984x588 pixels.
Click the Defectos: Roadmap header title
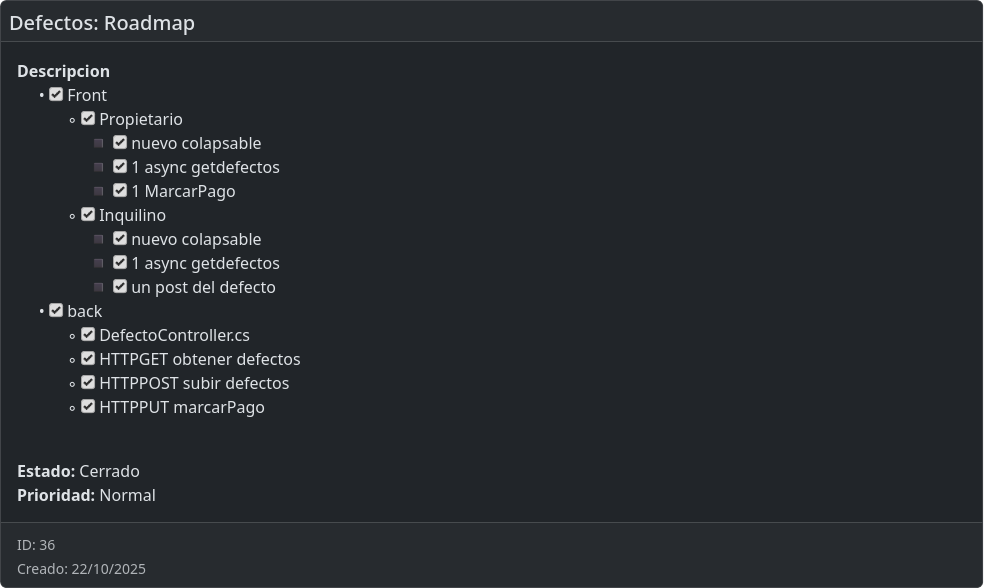coord(102,23)
